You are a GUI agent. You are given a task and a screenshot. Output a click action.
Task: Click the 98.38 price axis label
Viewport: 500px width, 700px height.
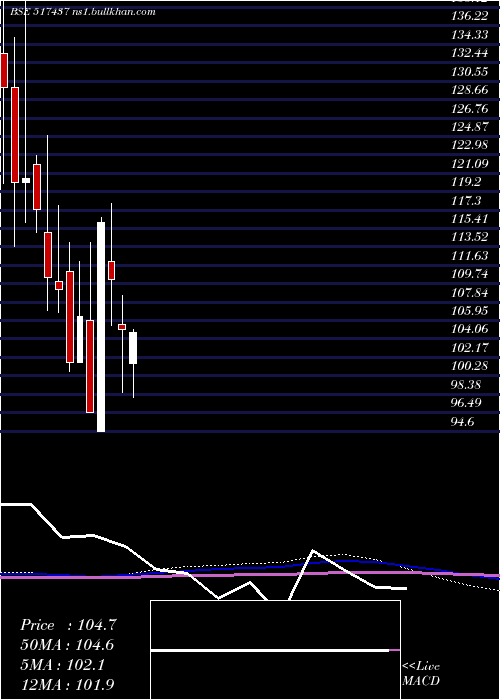[x=467, y=384]
